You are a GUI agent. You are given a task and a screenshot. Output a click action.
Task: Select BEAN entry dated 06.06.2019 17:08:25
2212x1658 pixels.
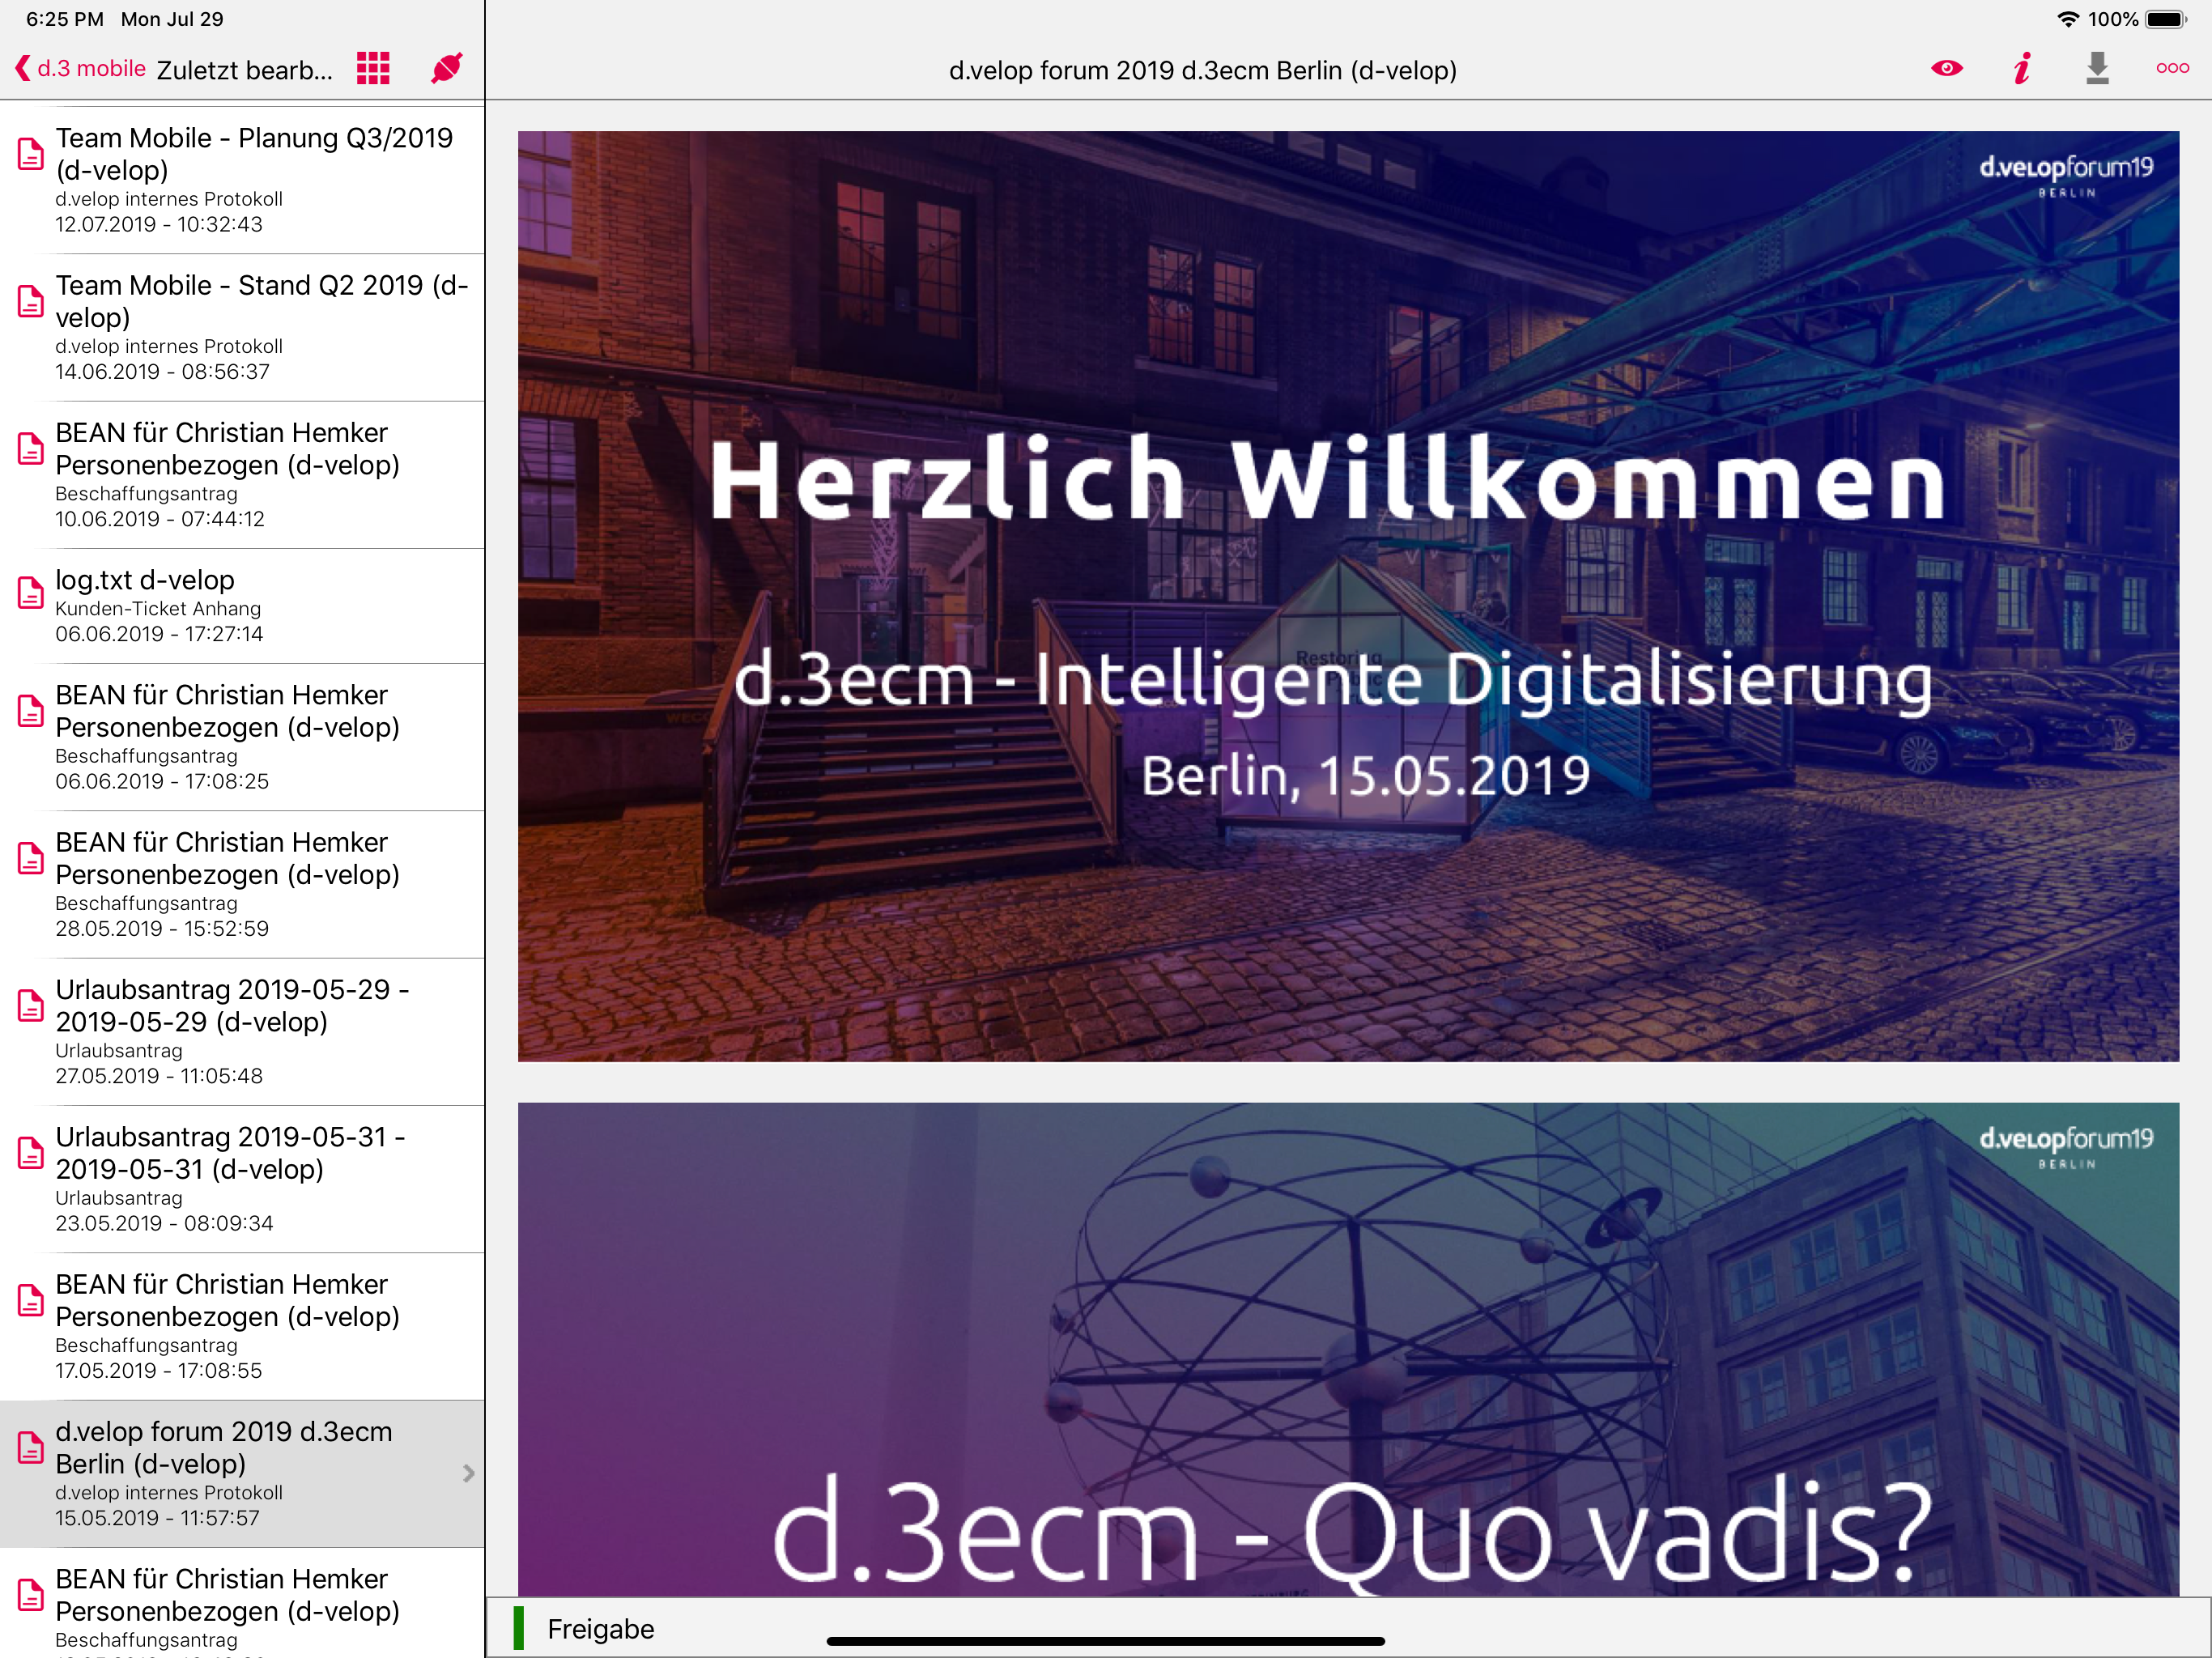242,737
